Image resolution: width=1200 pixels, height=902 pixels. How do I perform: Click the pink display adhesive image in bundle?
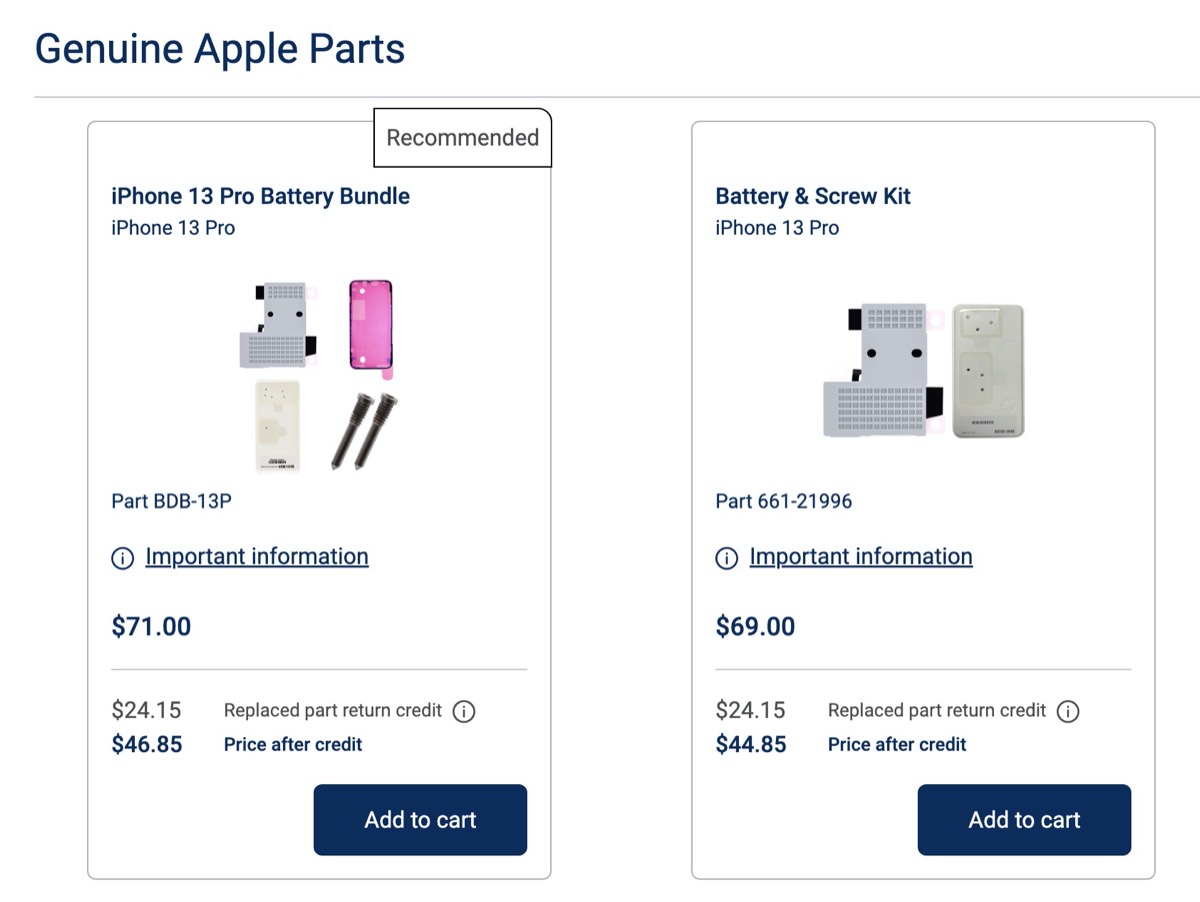370,325
